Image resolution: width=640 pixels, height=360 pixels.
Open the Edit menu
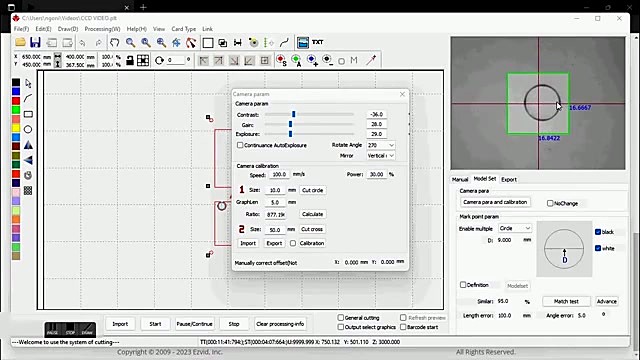[43, 29]
